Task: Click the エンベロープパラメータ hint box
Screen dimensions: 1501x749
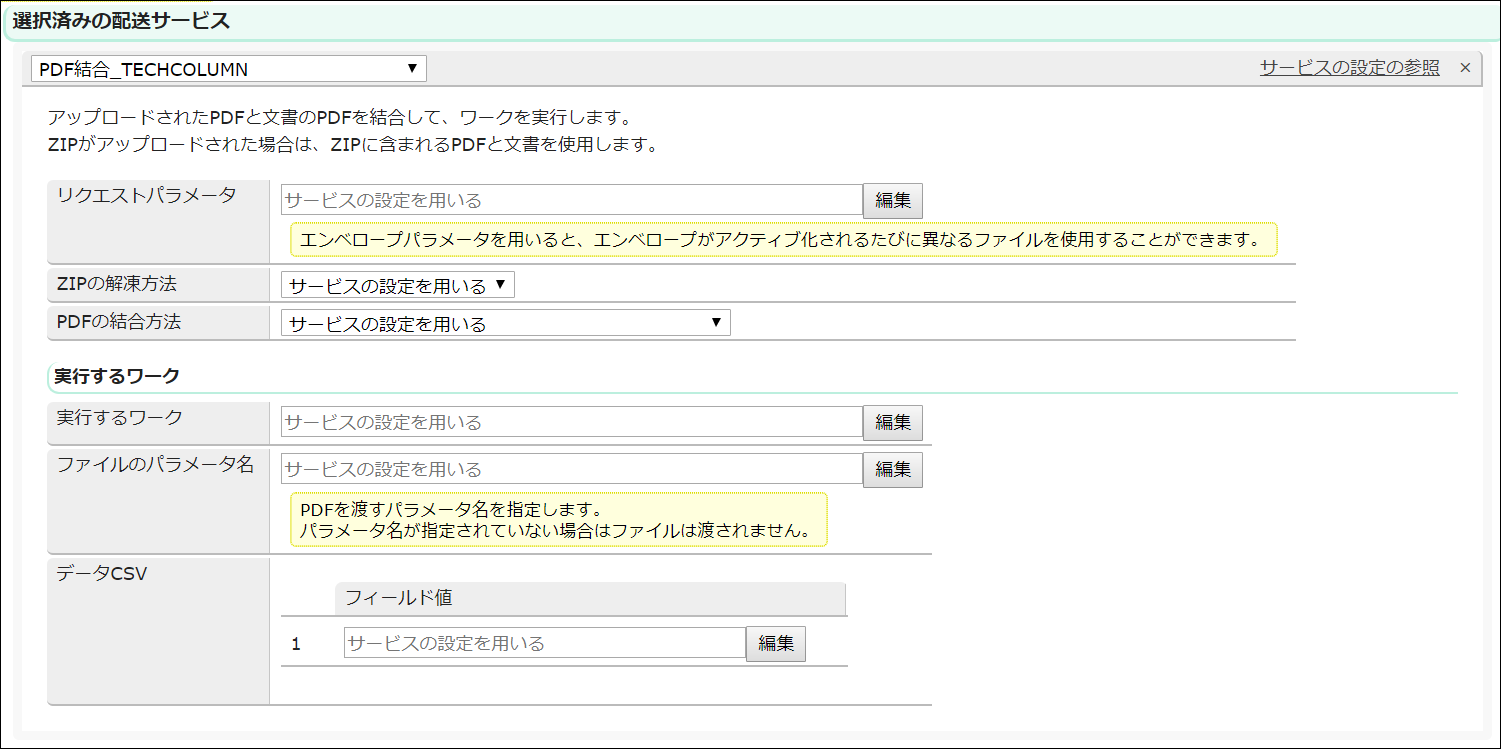Action: (x=783, y=240)
